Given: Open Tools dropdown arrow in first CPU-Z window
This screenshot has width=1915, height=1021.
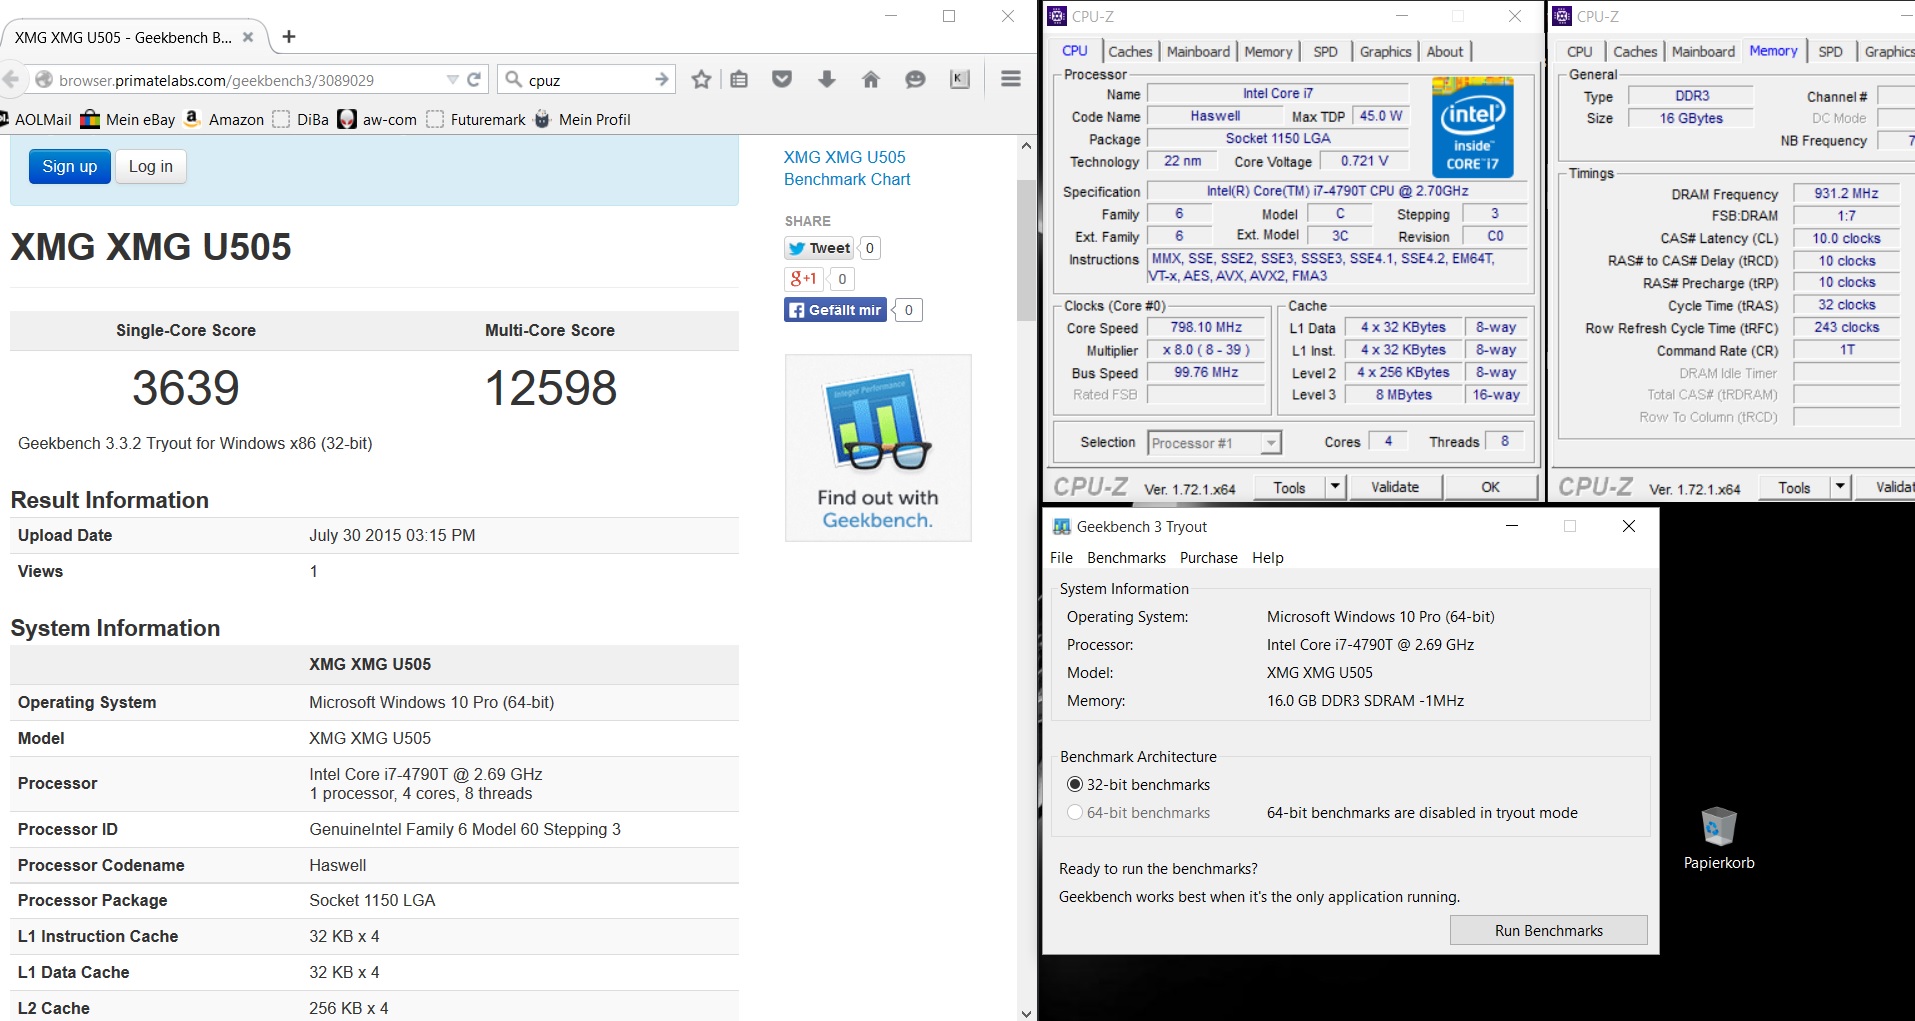Looking at the screenshot, I should pos(1335,487).
